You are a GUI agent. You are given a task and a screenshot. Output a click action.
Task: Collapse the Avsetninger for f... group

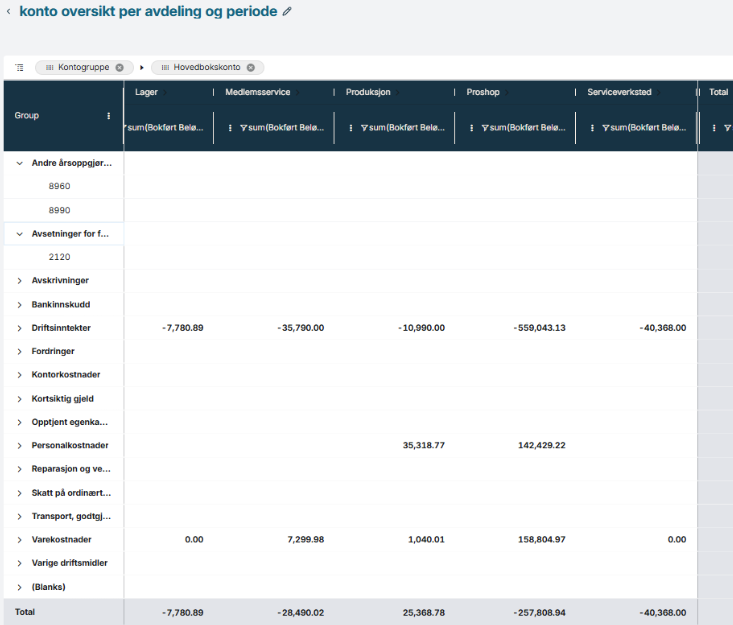coord(19,234)
